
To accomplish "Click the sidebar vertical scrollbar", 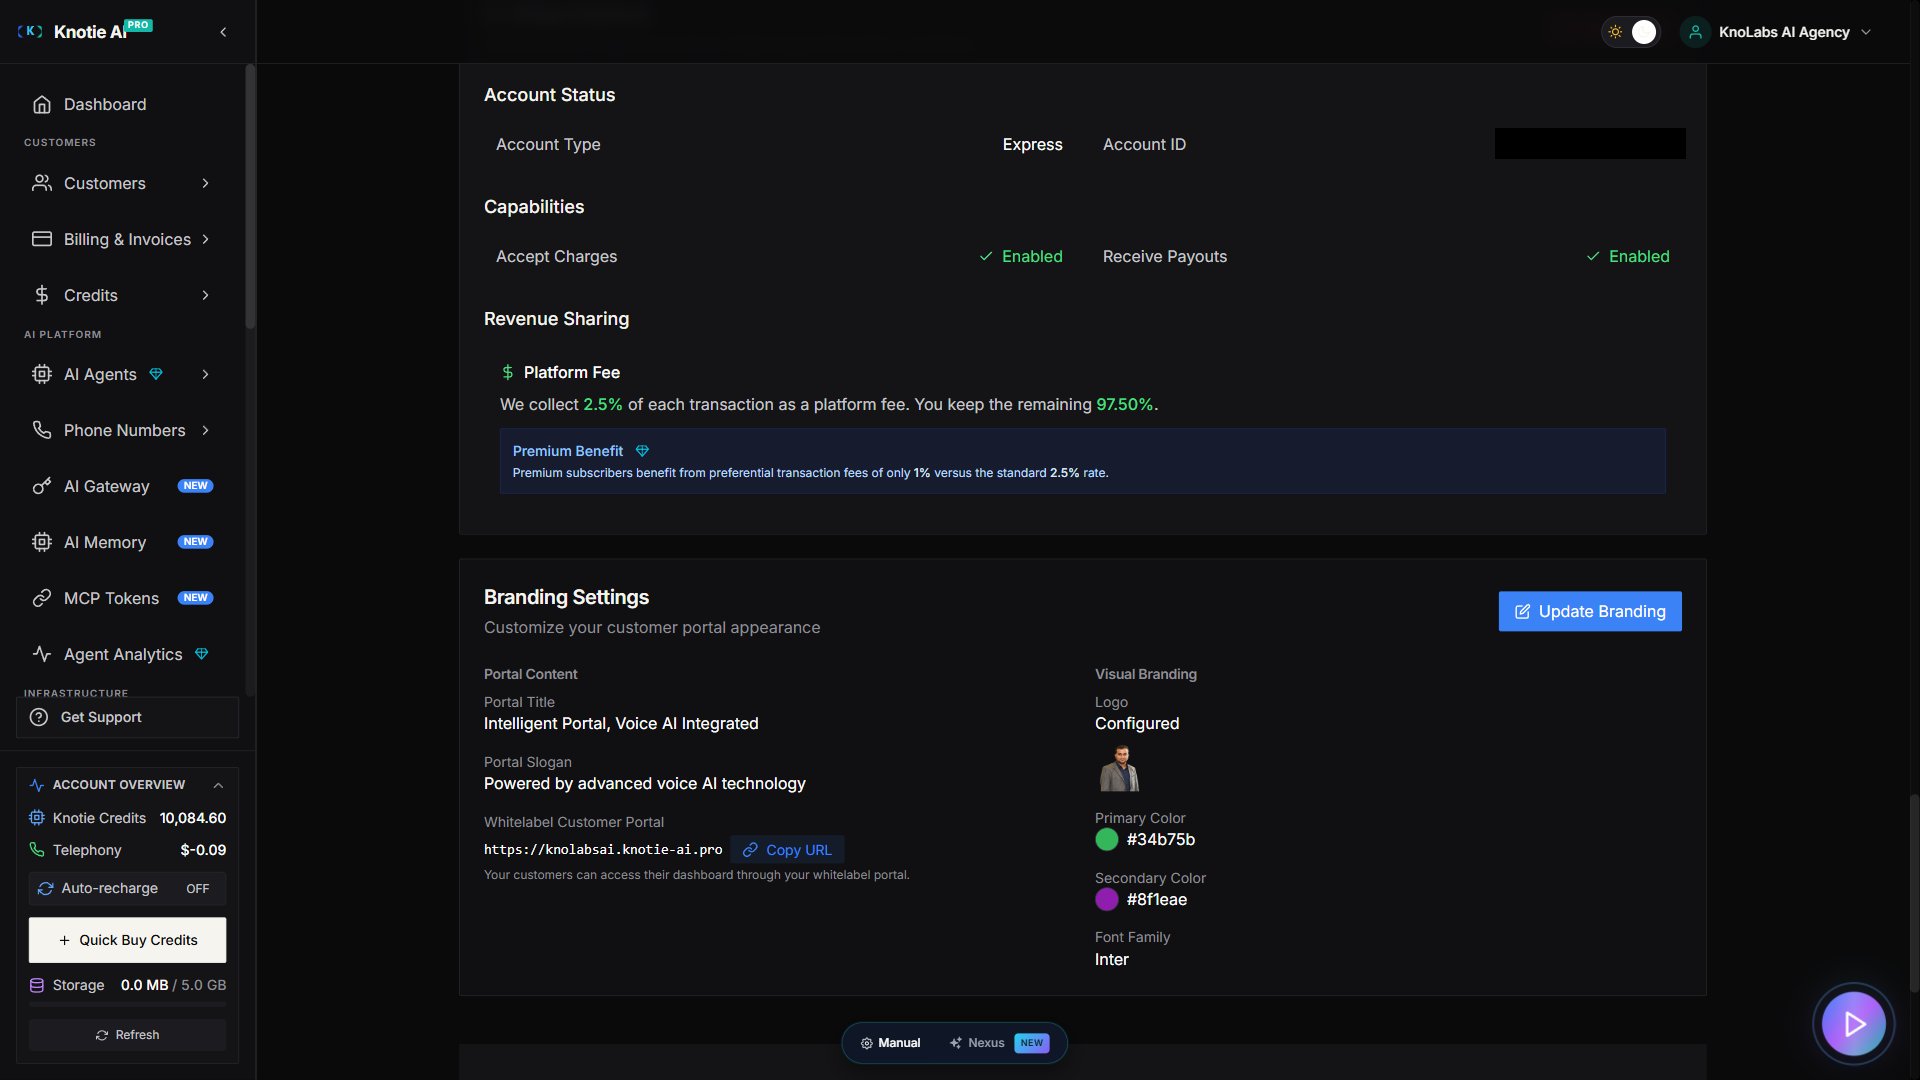I will pos(250,197).
